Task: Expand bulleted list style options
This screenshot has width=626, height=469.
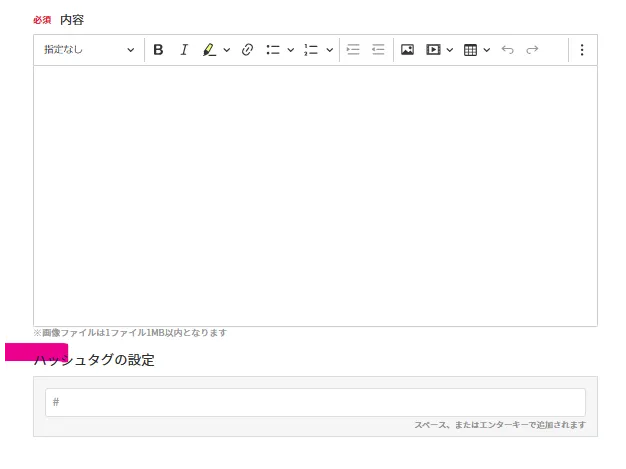Action: (291, 50)
